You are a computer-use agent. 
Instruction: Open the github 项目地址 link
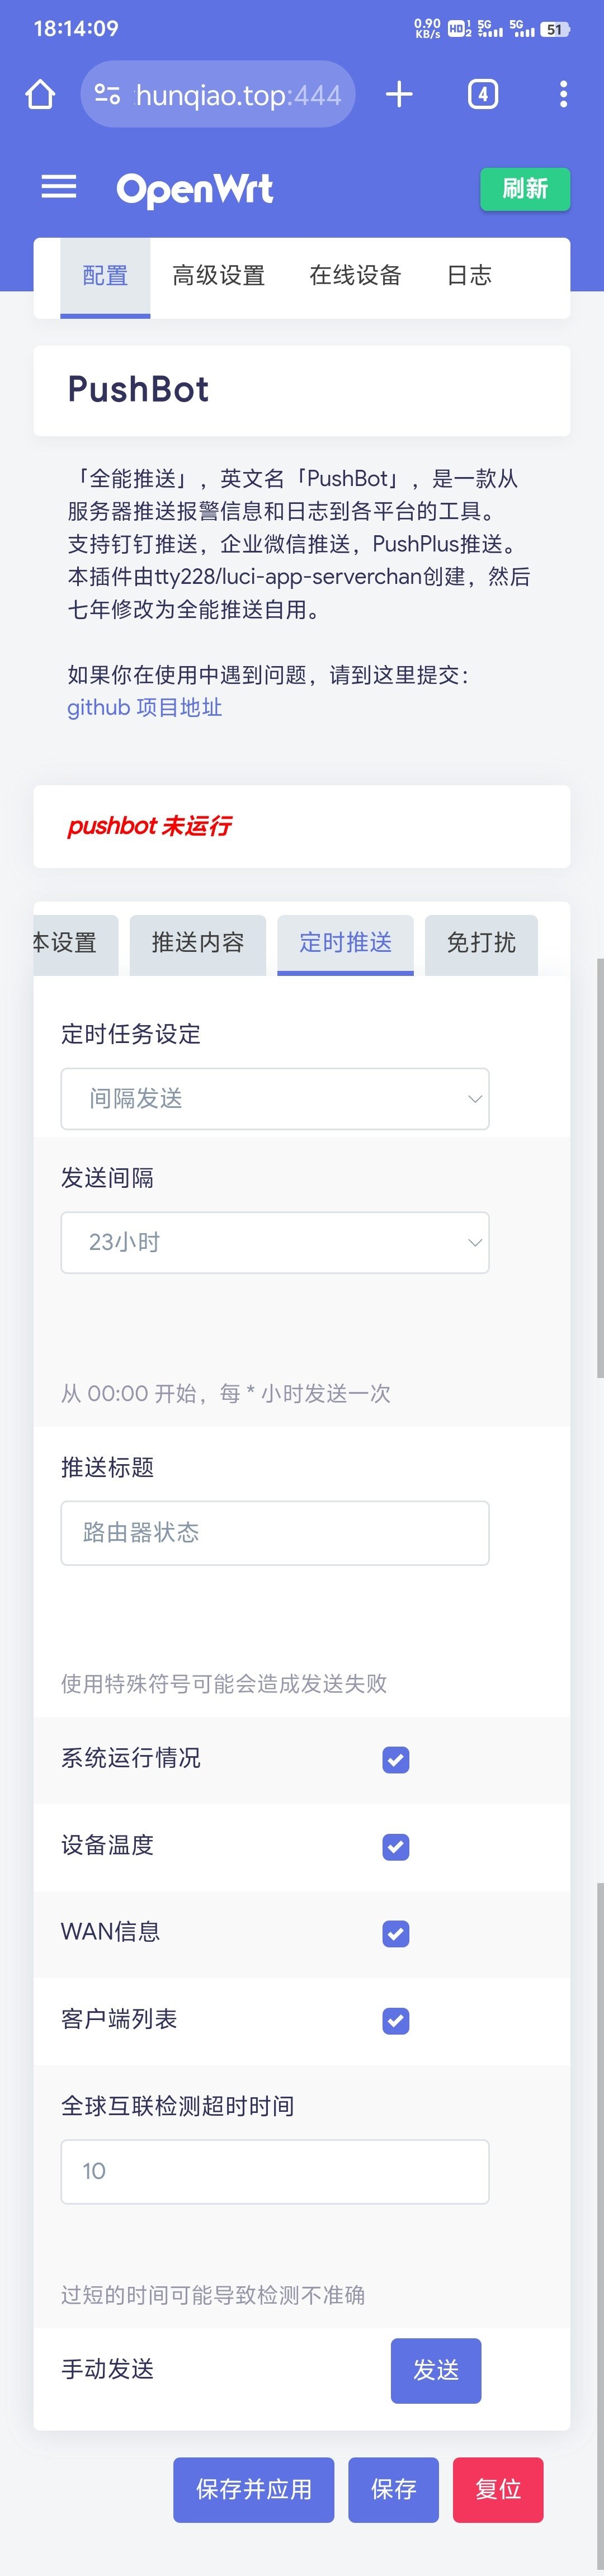(145, 708)
